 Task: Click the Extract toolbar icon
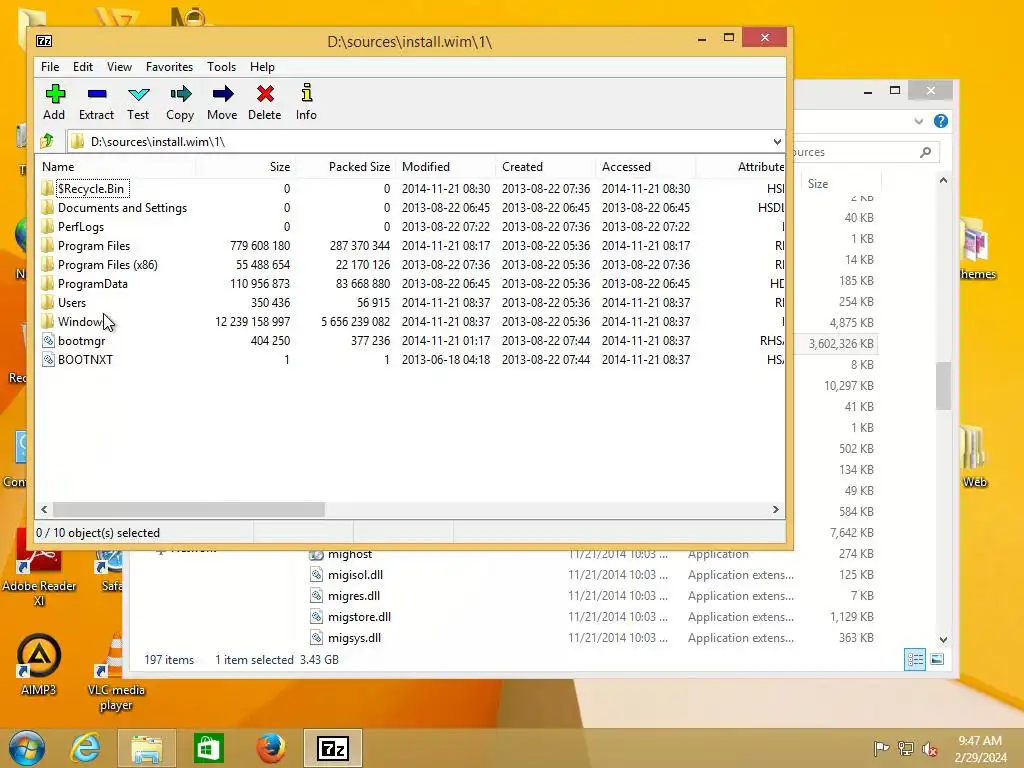97,94
